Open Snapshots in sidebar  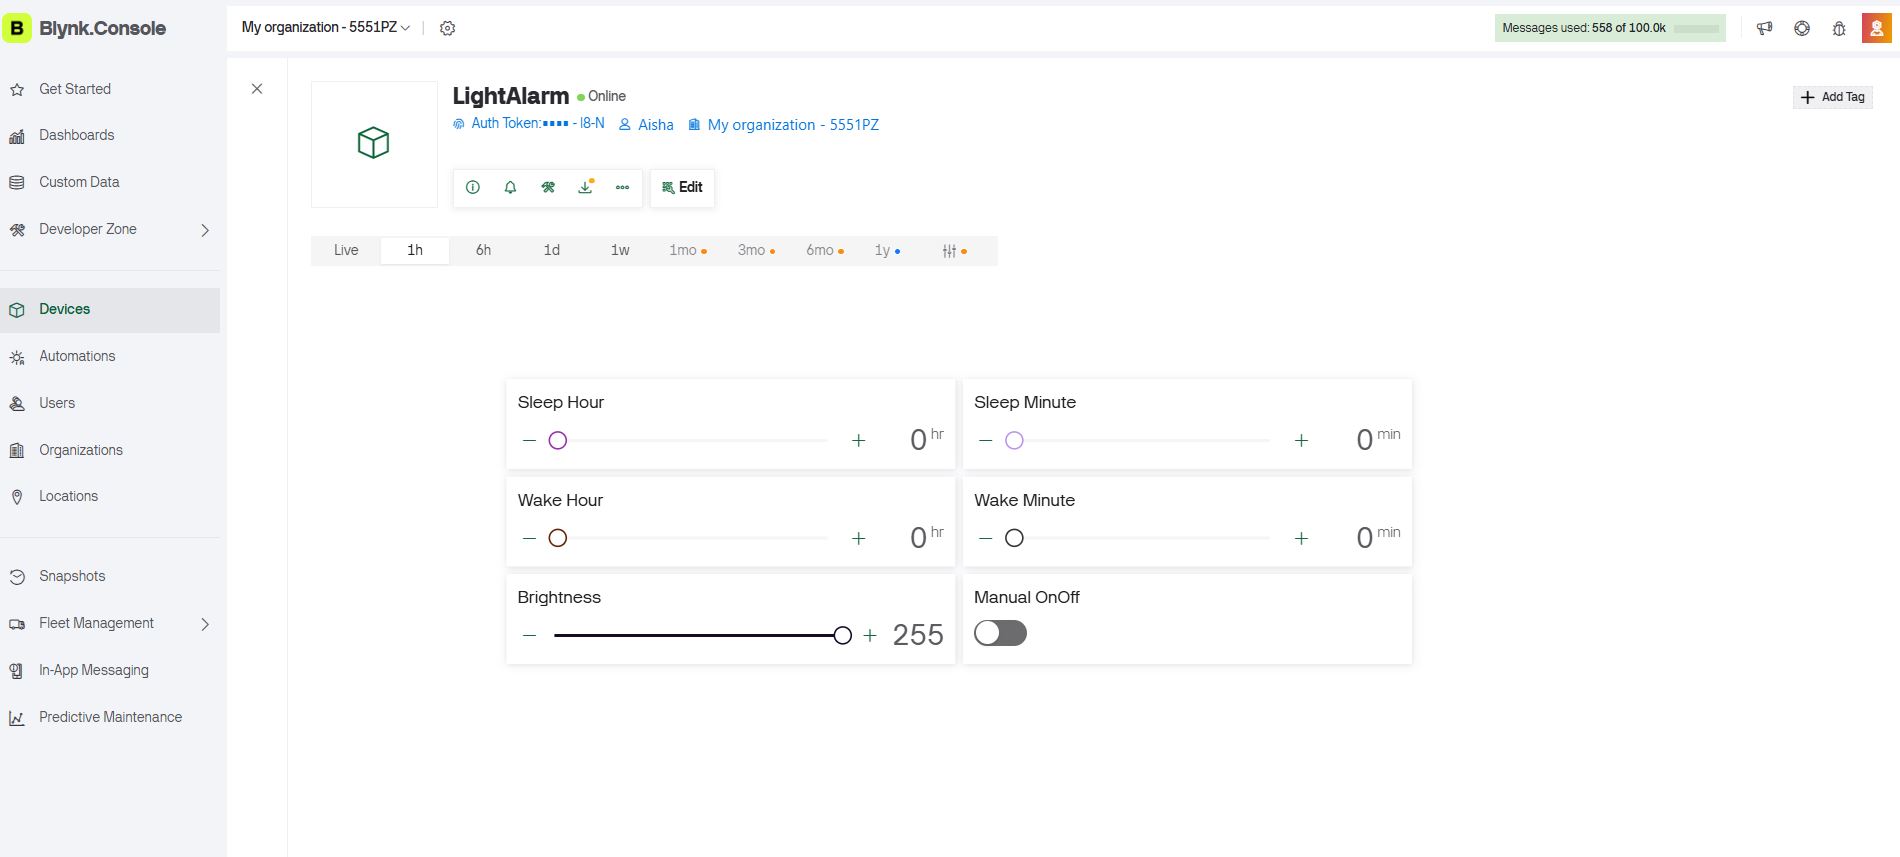[110, 576]
